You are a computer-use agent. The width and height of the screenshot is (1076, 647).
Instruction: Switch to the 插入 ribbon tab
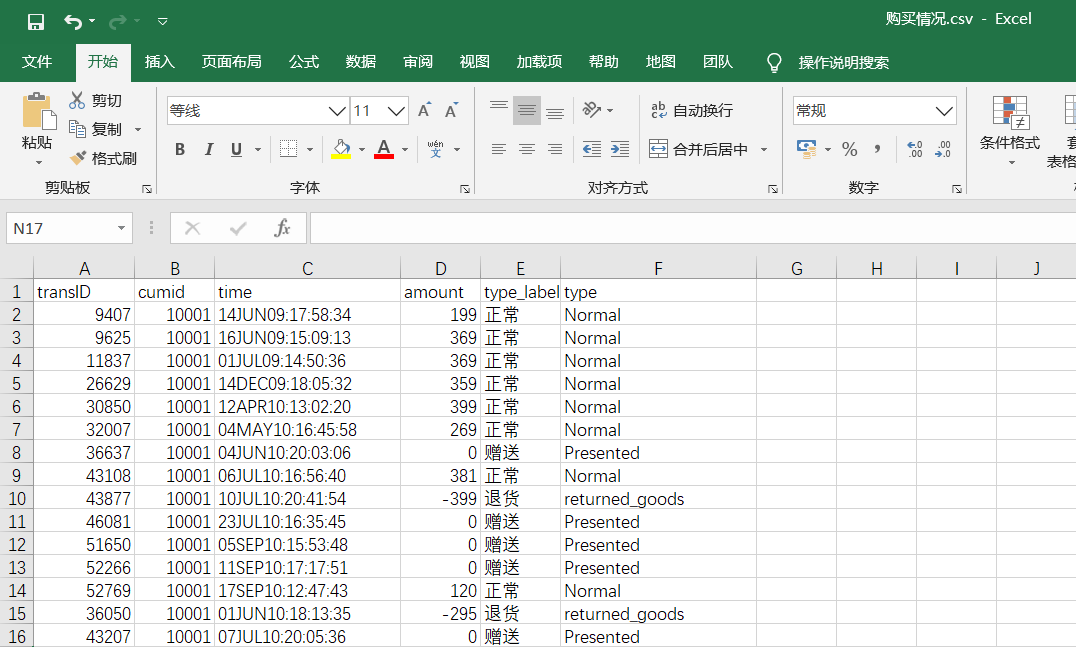[159, 61]
